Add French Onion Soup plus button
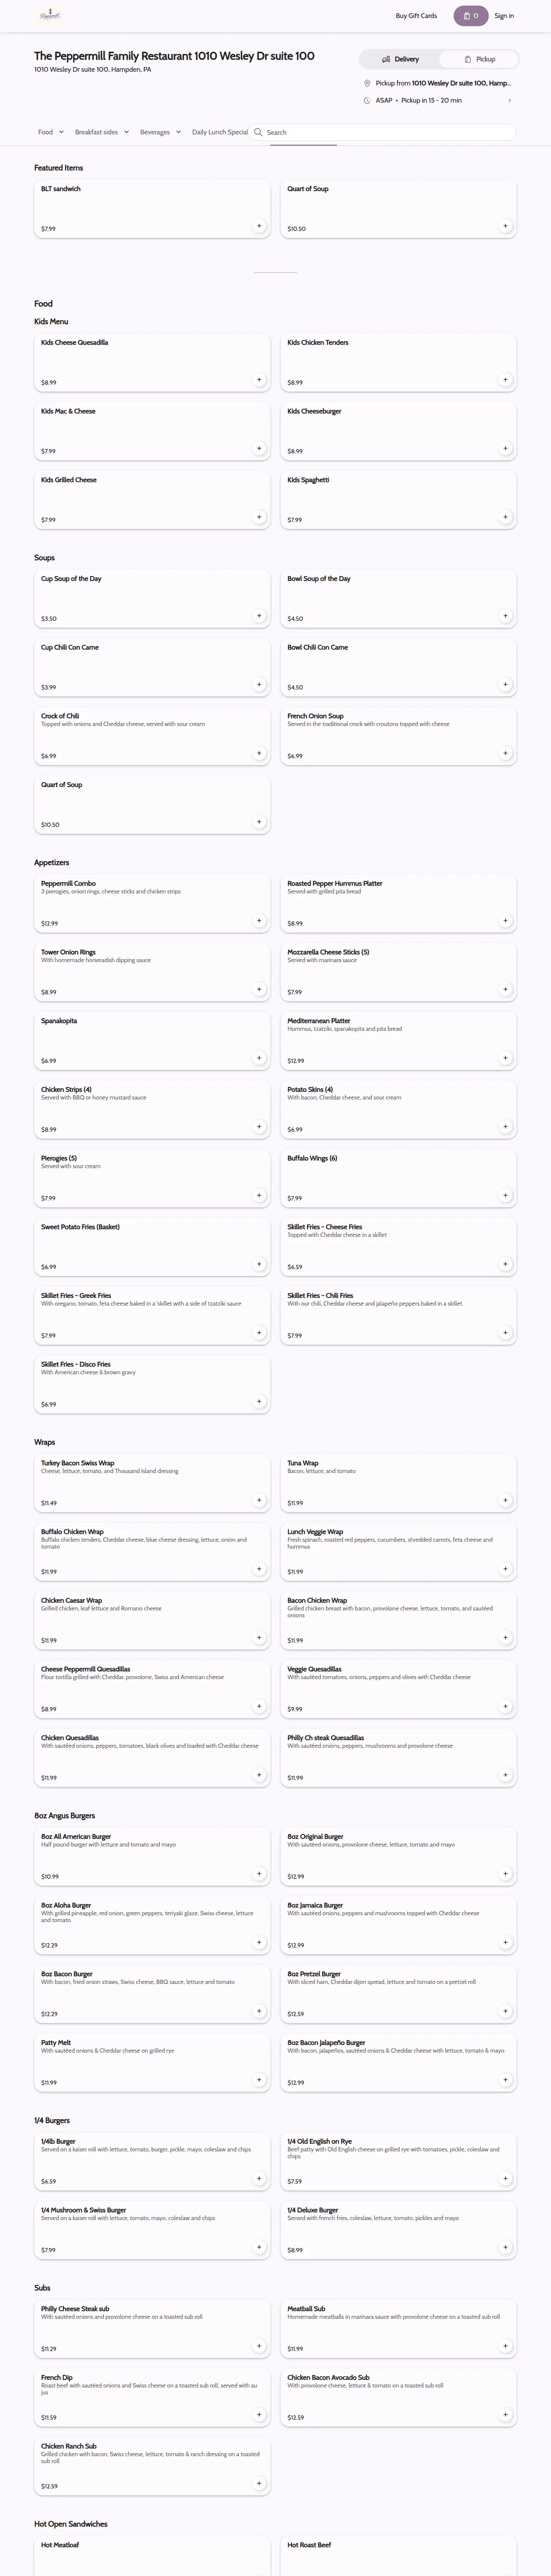The height and width of the screenshot is (2576, 551). [x=505, y=753]
